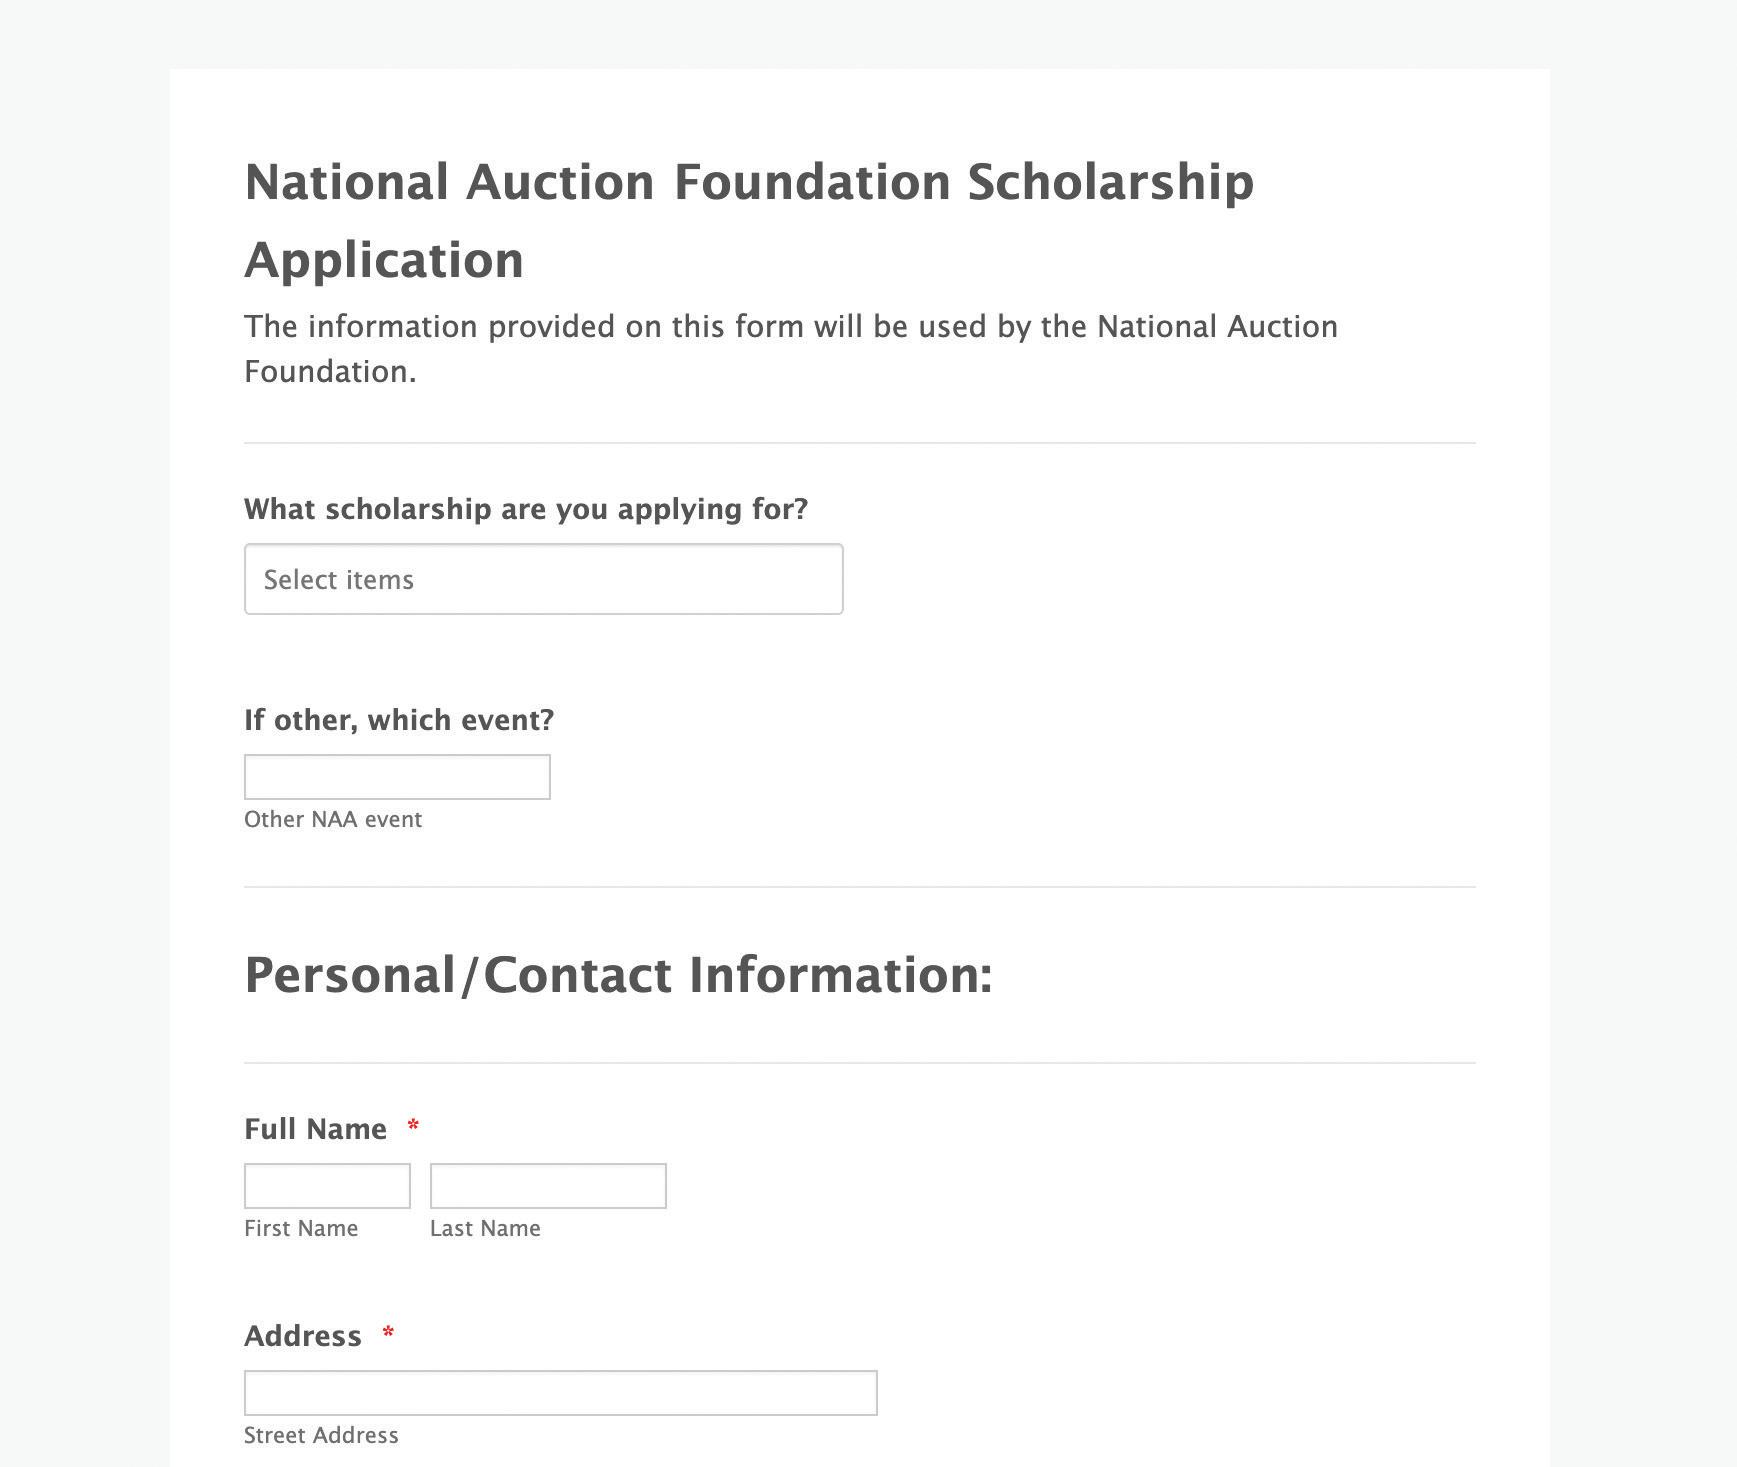Click the divider under the Personal/Contact Information heading

[859, 1063]
